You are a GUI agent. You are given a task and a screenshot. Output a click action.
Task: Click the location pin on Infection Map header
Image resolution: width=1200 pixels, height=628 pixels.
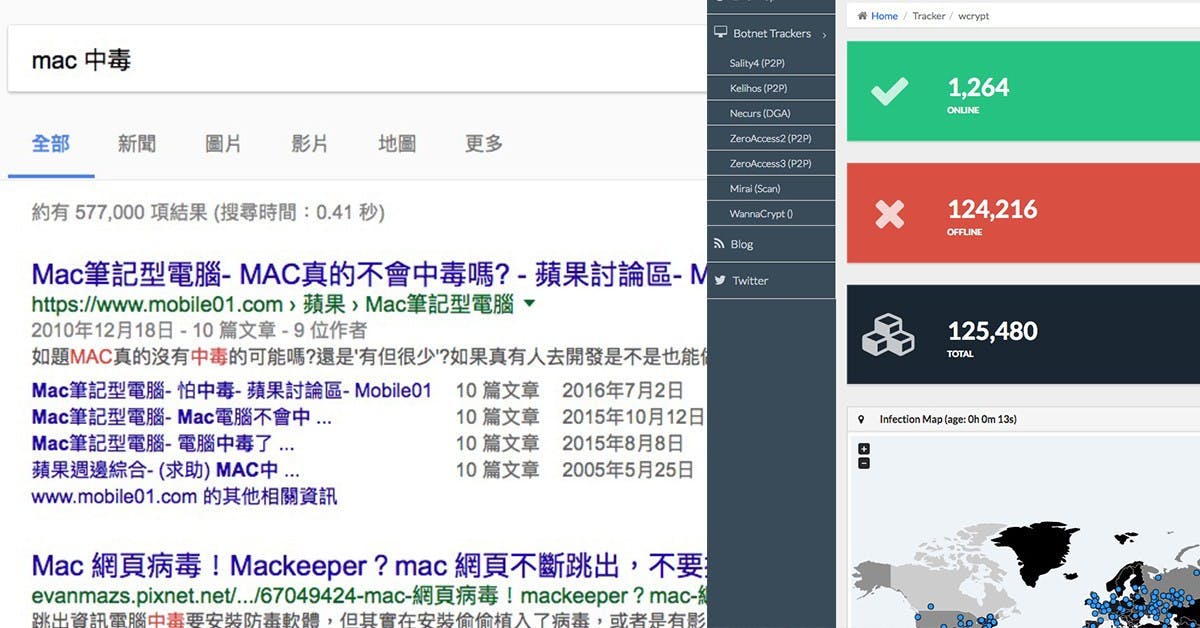[863, 418]
